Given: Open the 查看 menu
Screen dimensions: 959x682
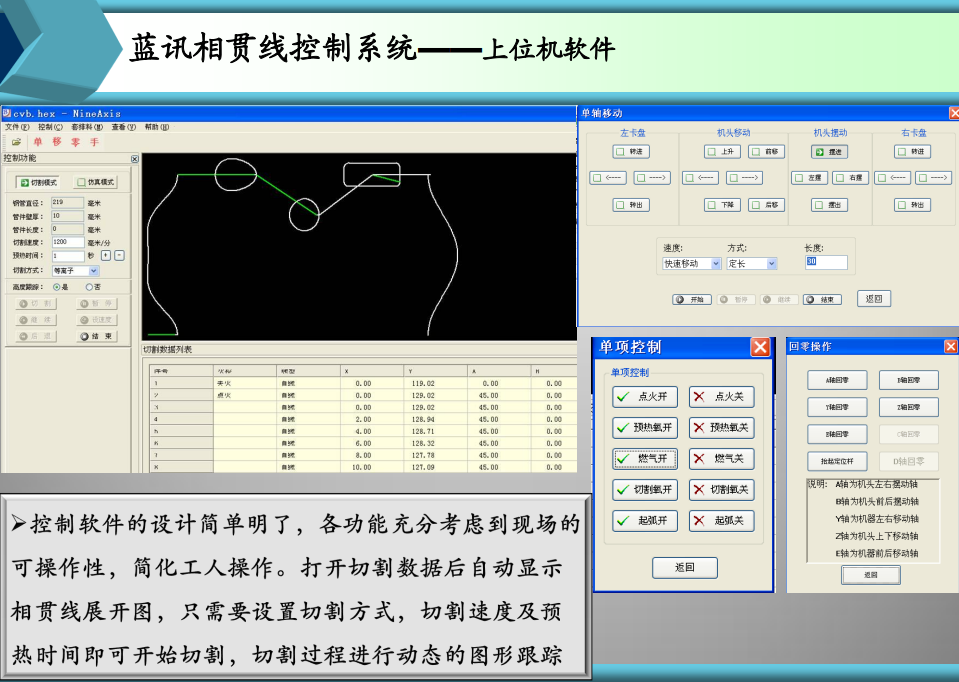Looking at the screenshot, I should tap(124, 127).
